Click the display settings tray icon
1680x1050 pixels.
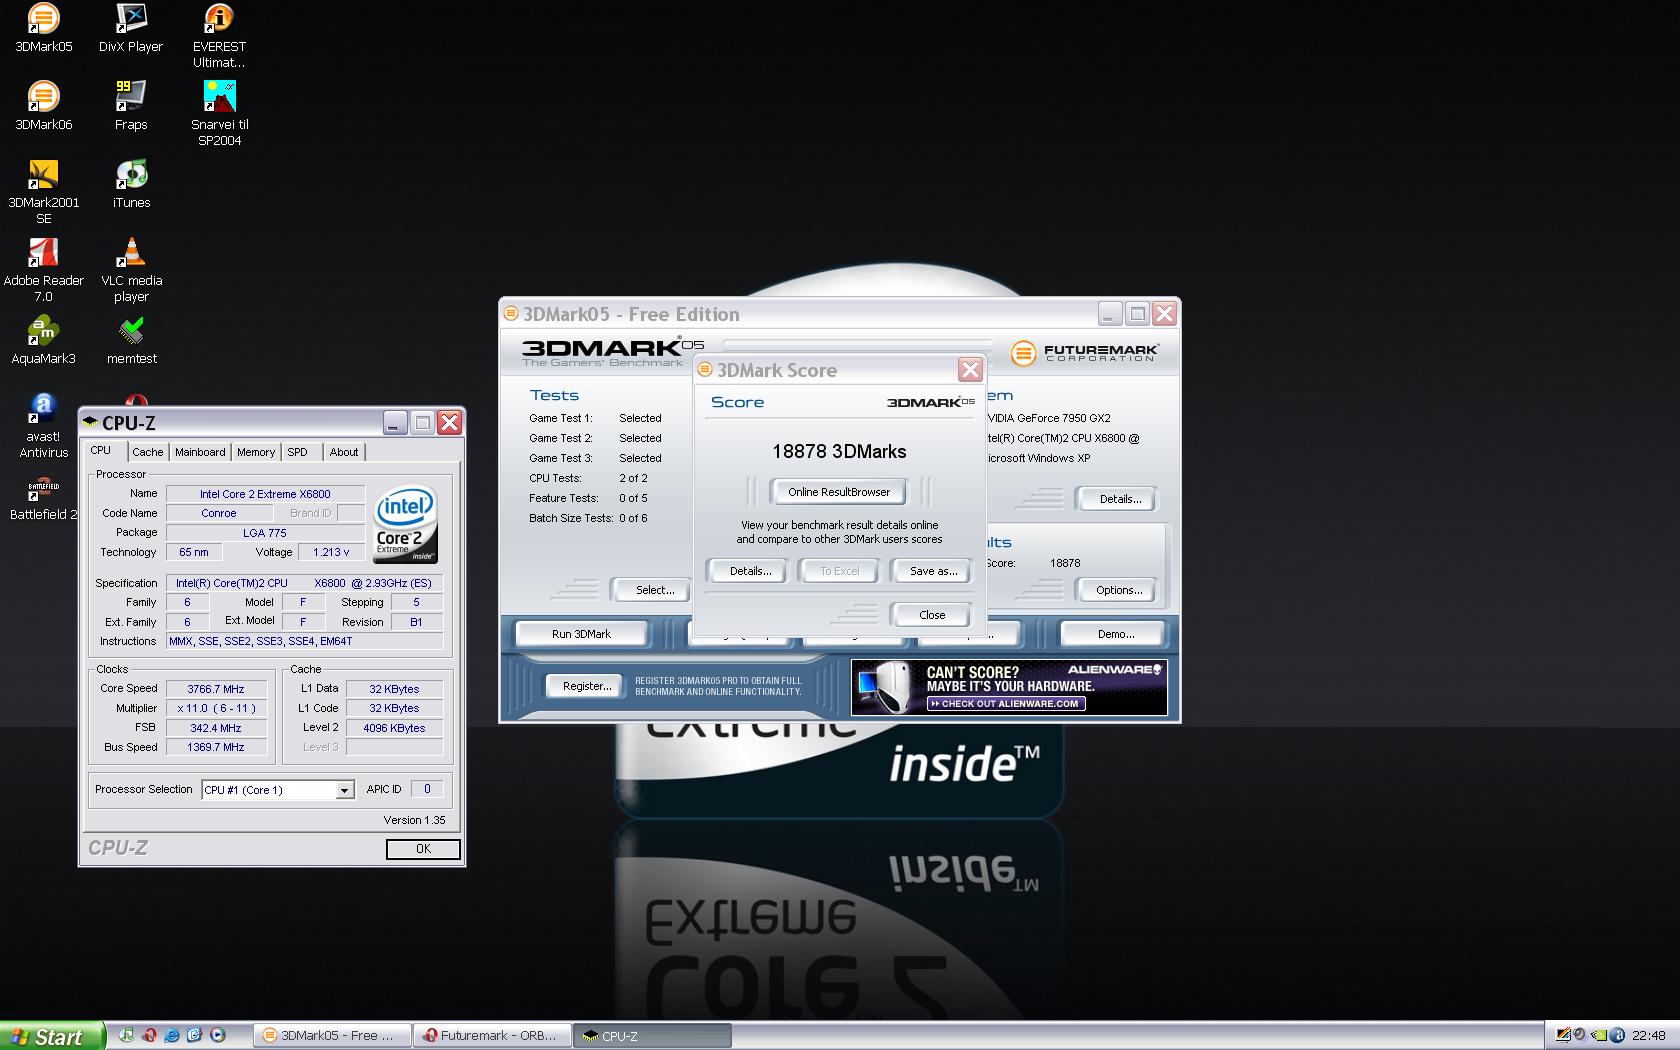point(1563,1035)
